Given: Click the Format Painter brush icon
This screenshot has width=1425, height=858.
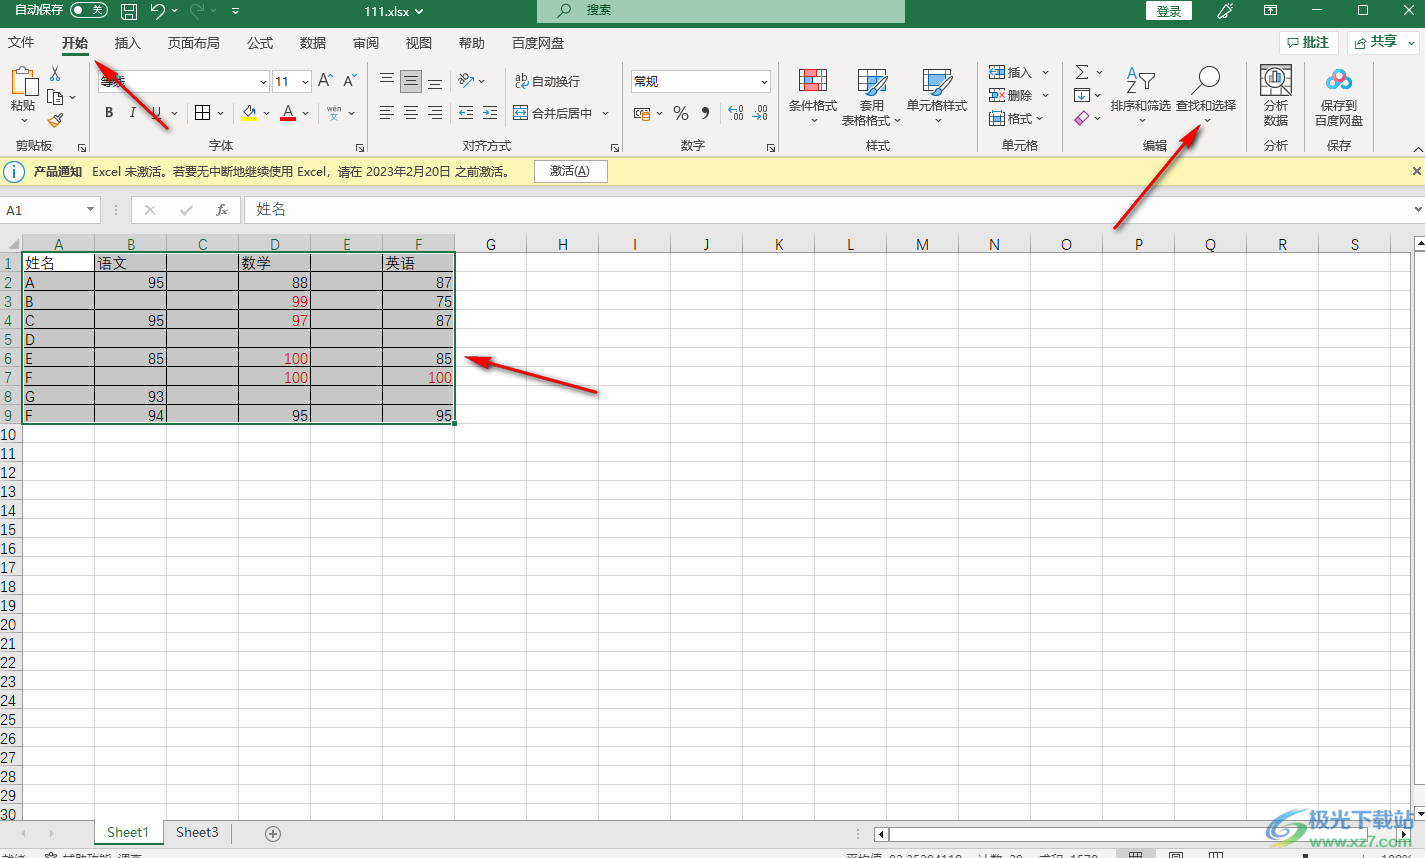Looking at the screenshot, I should [55, 120].
